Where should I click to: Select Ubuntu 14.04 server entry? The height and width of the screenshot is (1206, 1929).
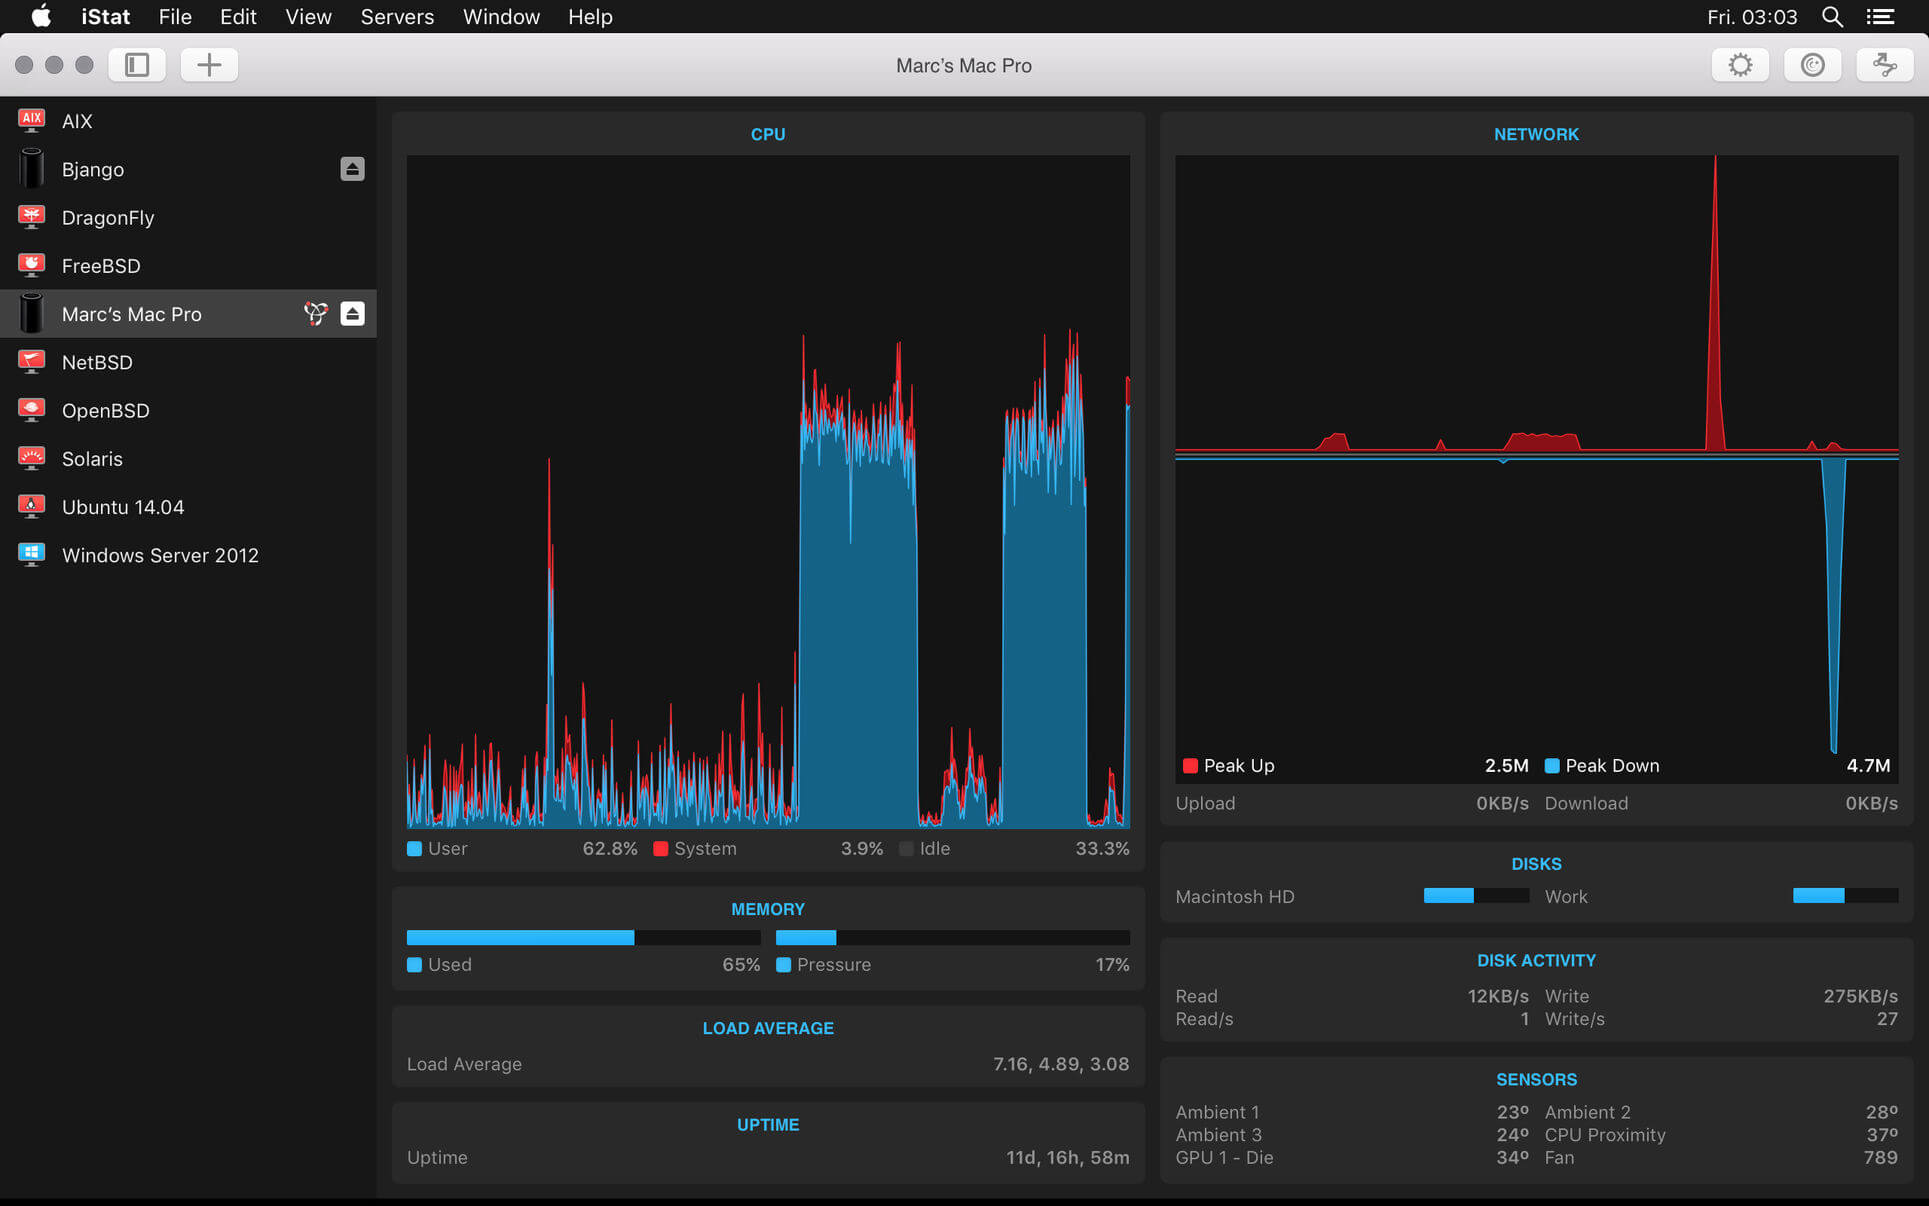click(123, 507)
